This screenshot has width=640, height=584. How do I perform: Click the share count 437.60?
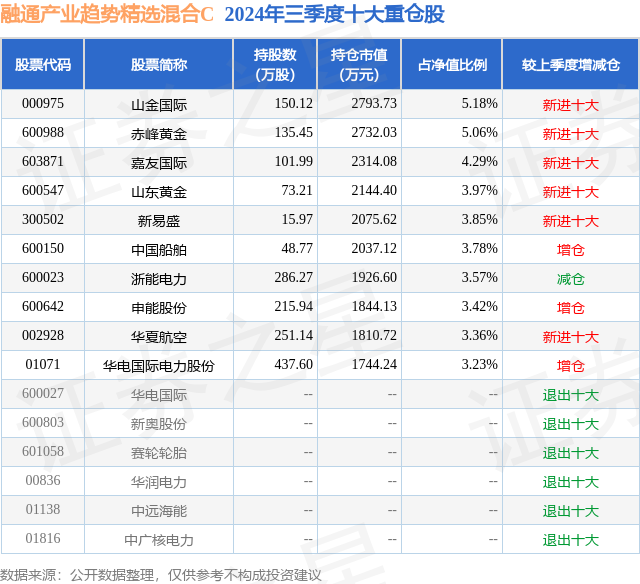[x=293, y=364]
